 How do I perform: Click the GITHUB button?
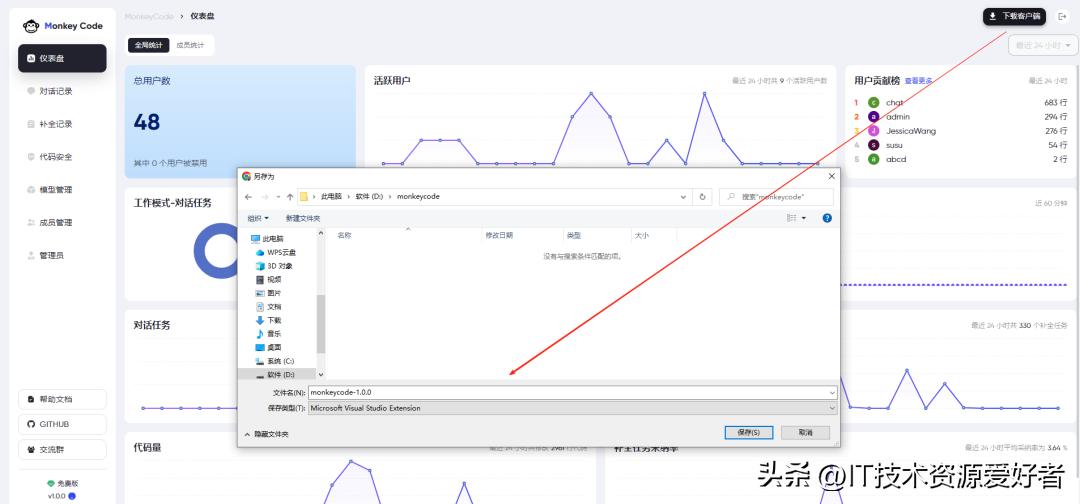62,424
